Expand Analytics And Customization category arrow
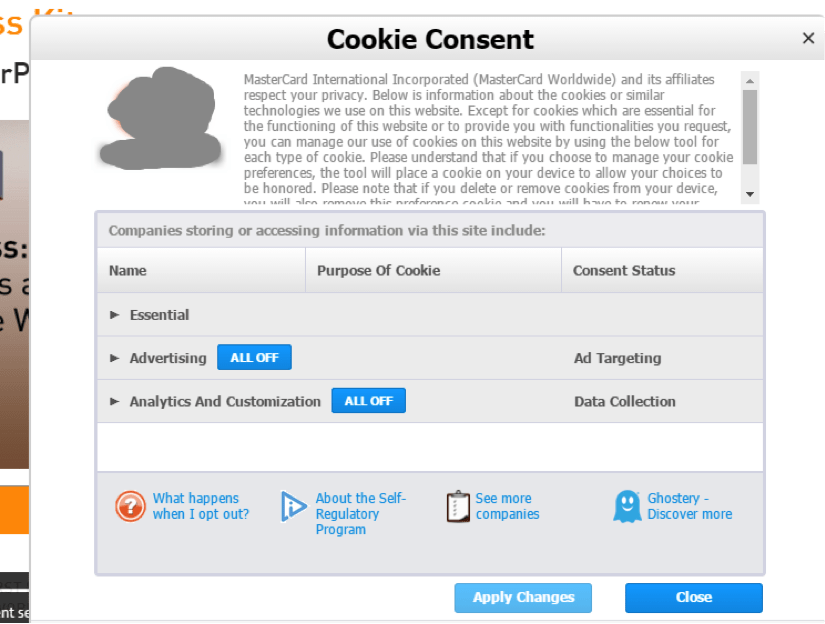Viewport: 825px width, 624px height. (x=114, y=401)
